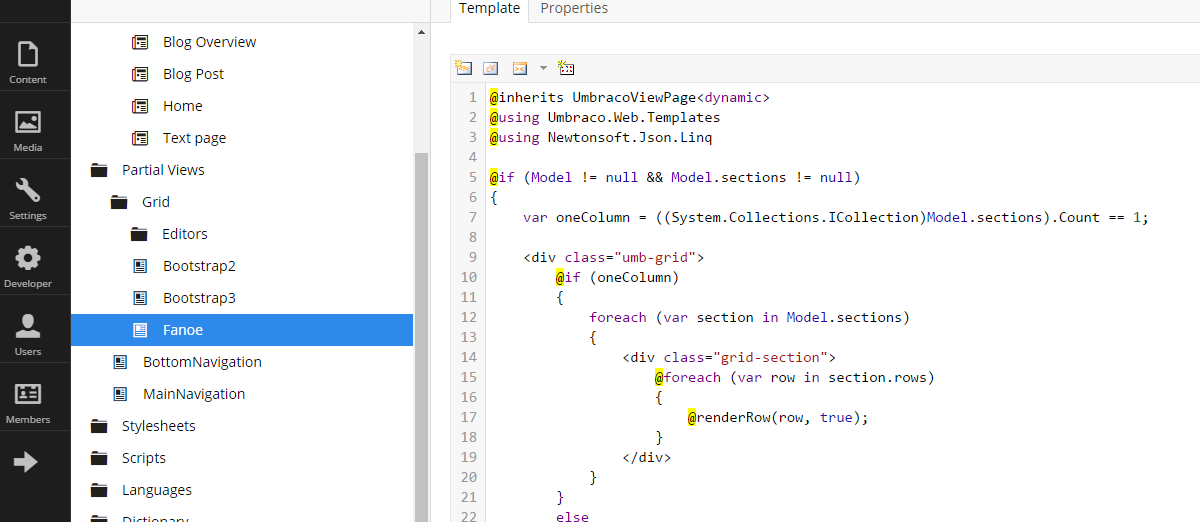Open the dropdown arrow in editor toolbar
This screenshot has height=525, width=1200.
pos(543,68)
